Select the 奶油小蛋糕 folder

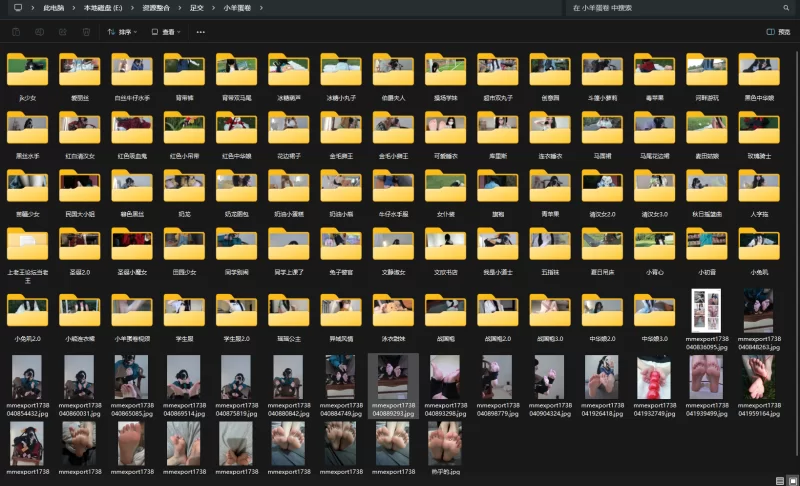(x=289, y=193)
